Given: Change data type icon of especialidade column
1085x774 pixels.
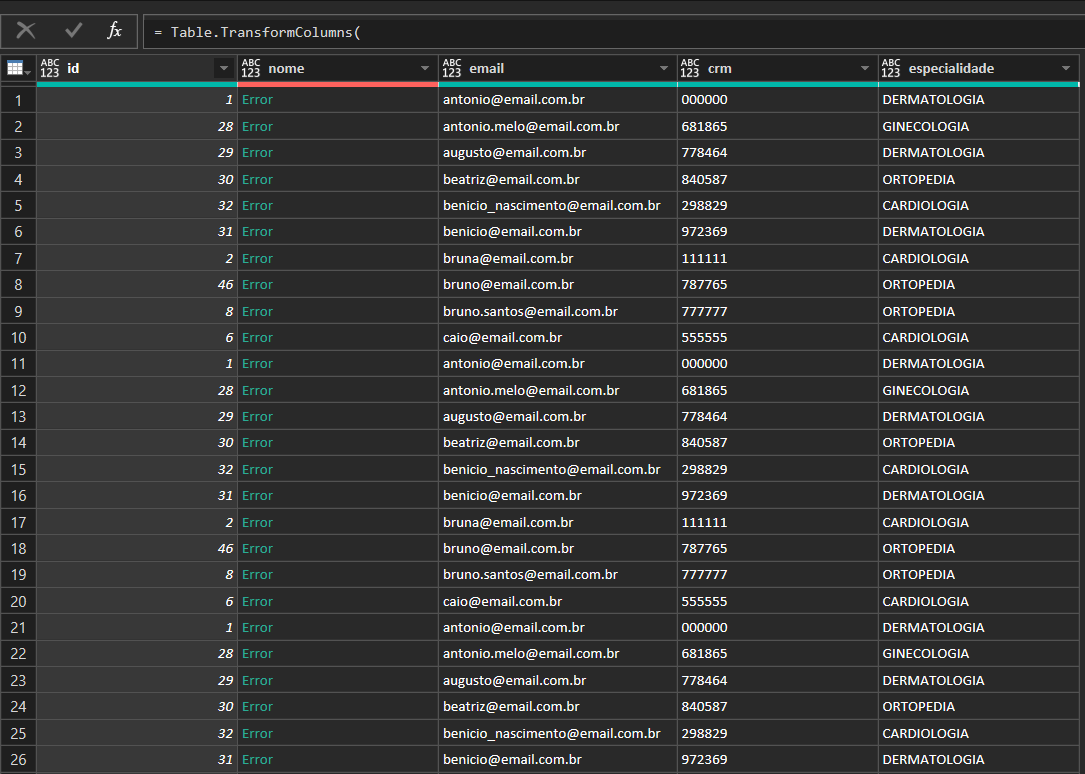Looking at the screenshot, I should [891, 68].
